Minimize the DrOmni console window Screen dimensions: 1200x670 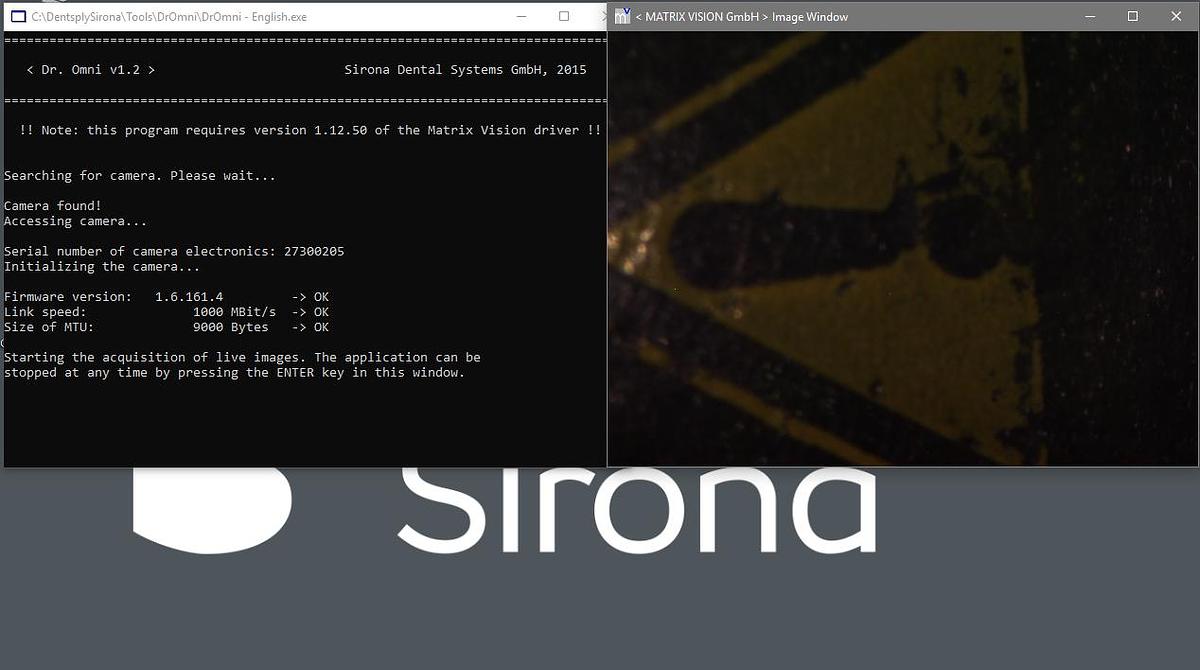tap(521, 17)
